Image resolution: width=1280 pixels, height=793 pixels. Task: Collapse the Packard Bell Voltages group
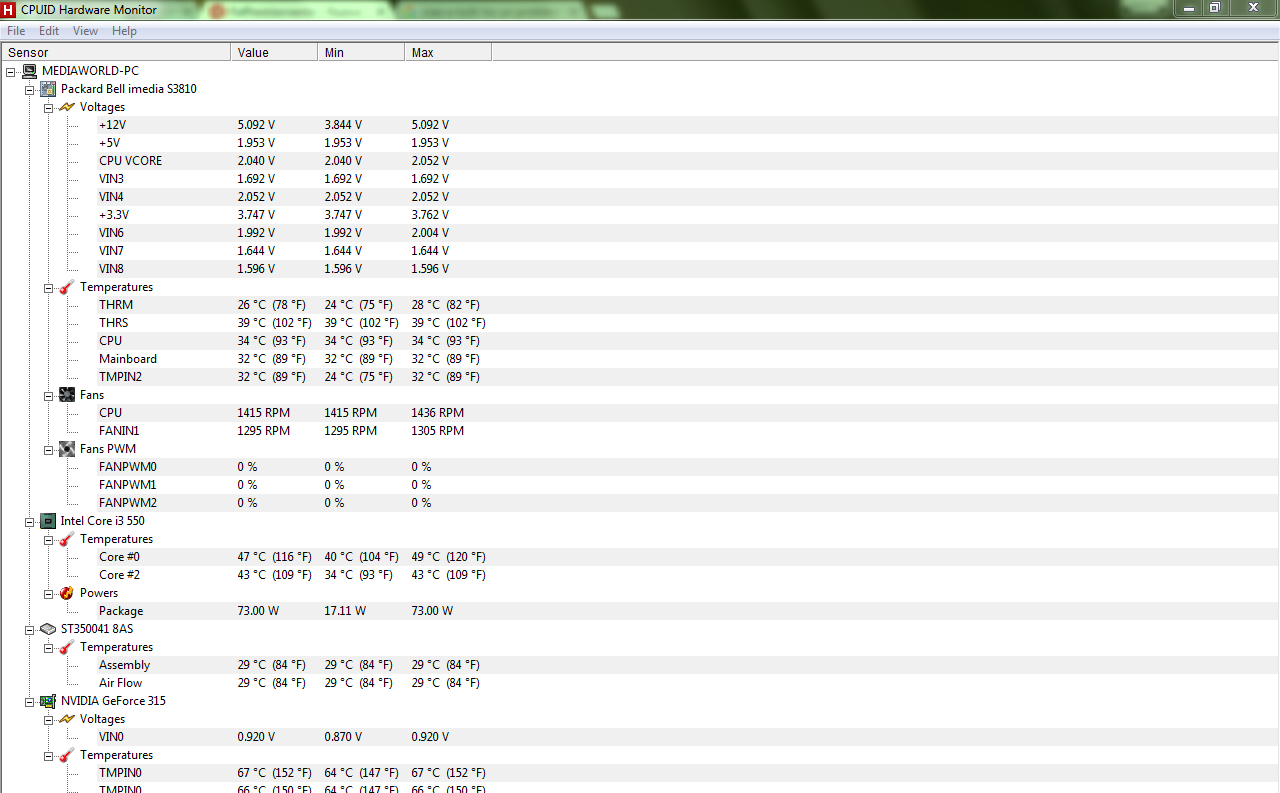tap(48, 108)
